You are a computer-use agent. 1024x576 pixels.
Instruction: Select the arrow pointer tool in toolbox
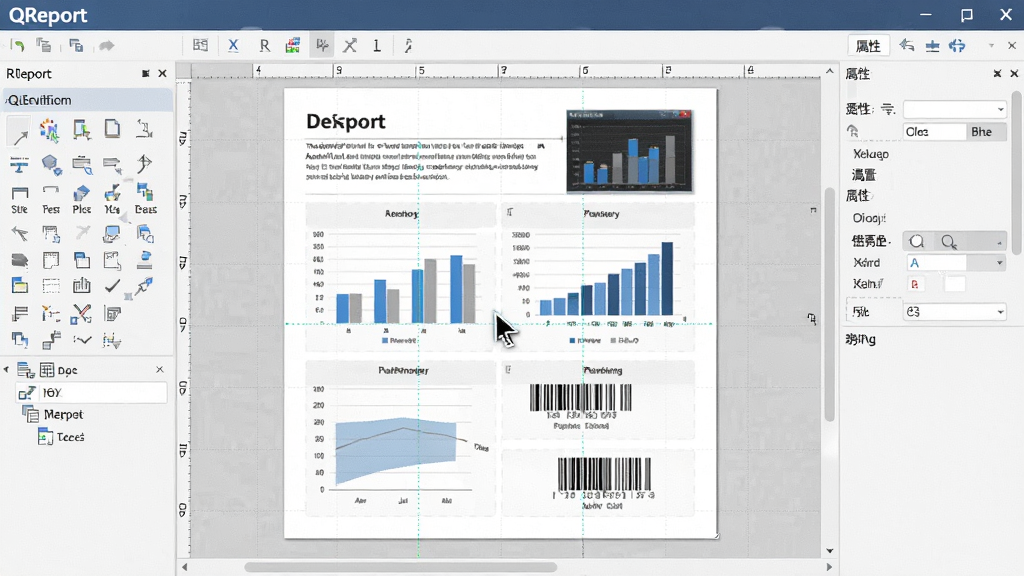pyautogui.click(x=19, y=131)
